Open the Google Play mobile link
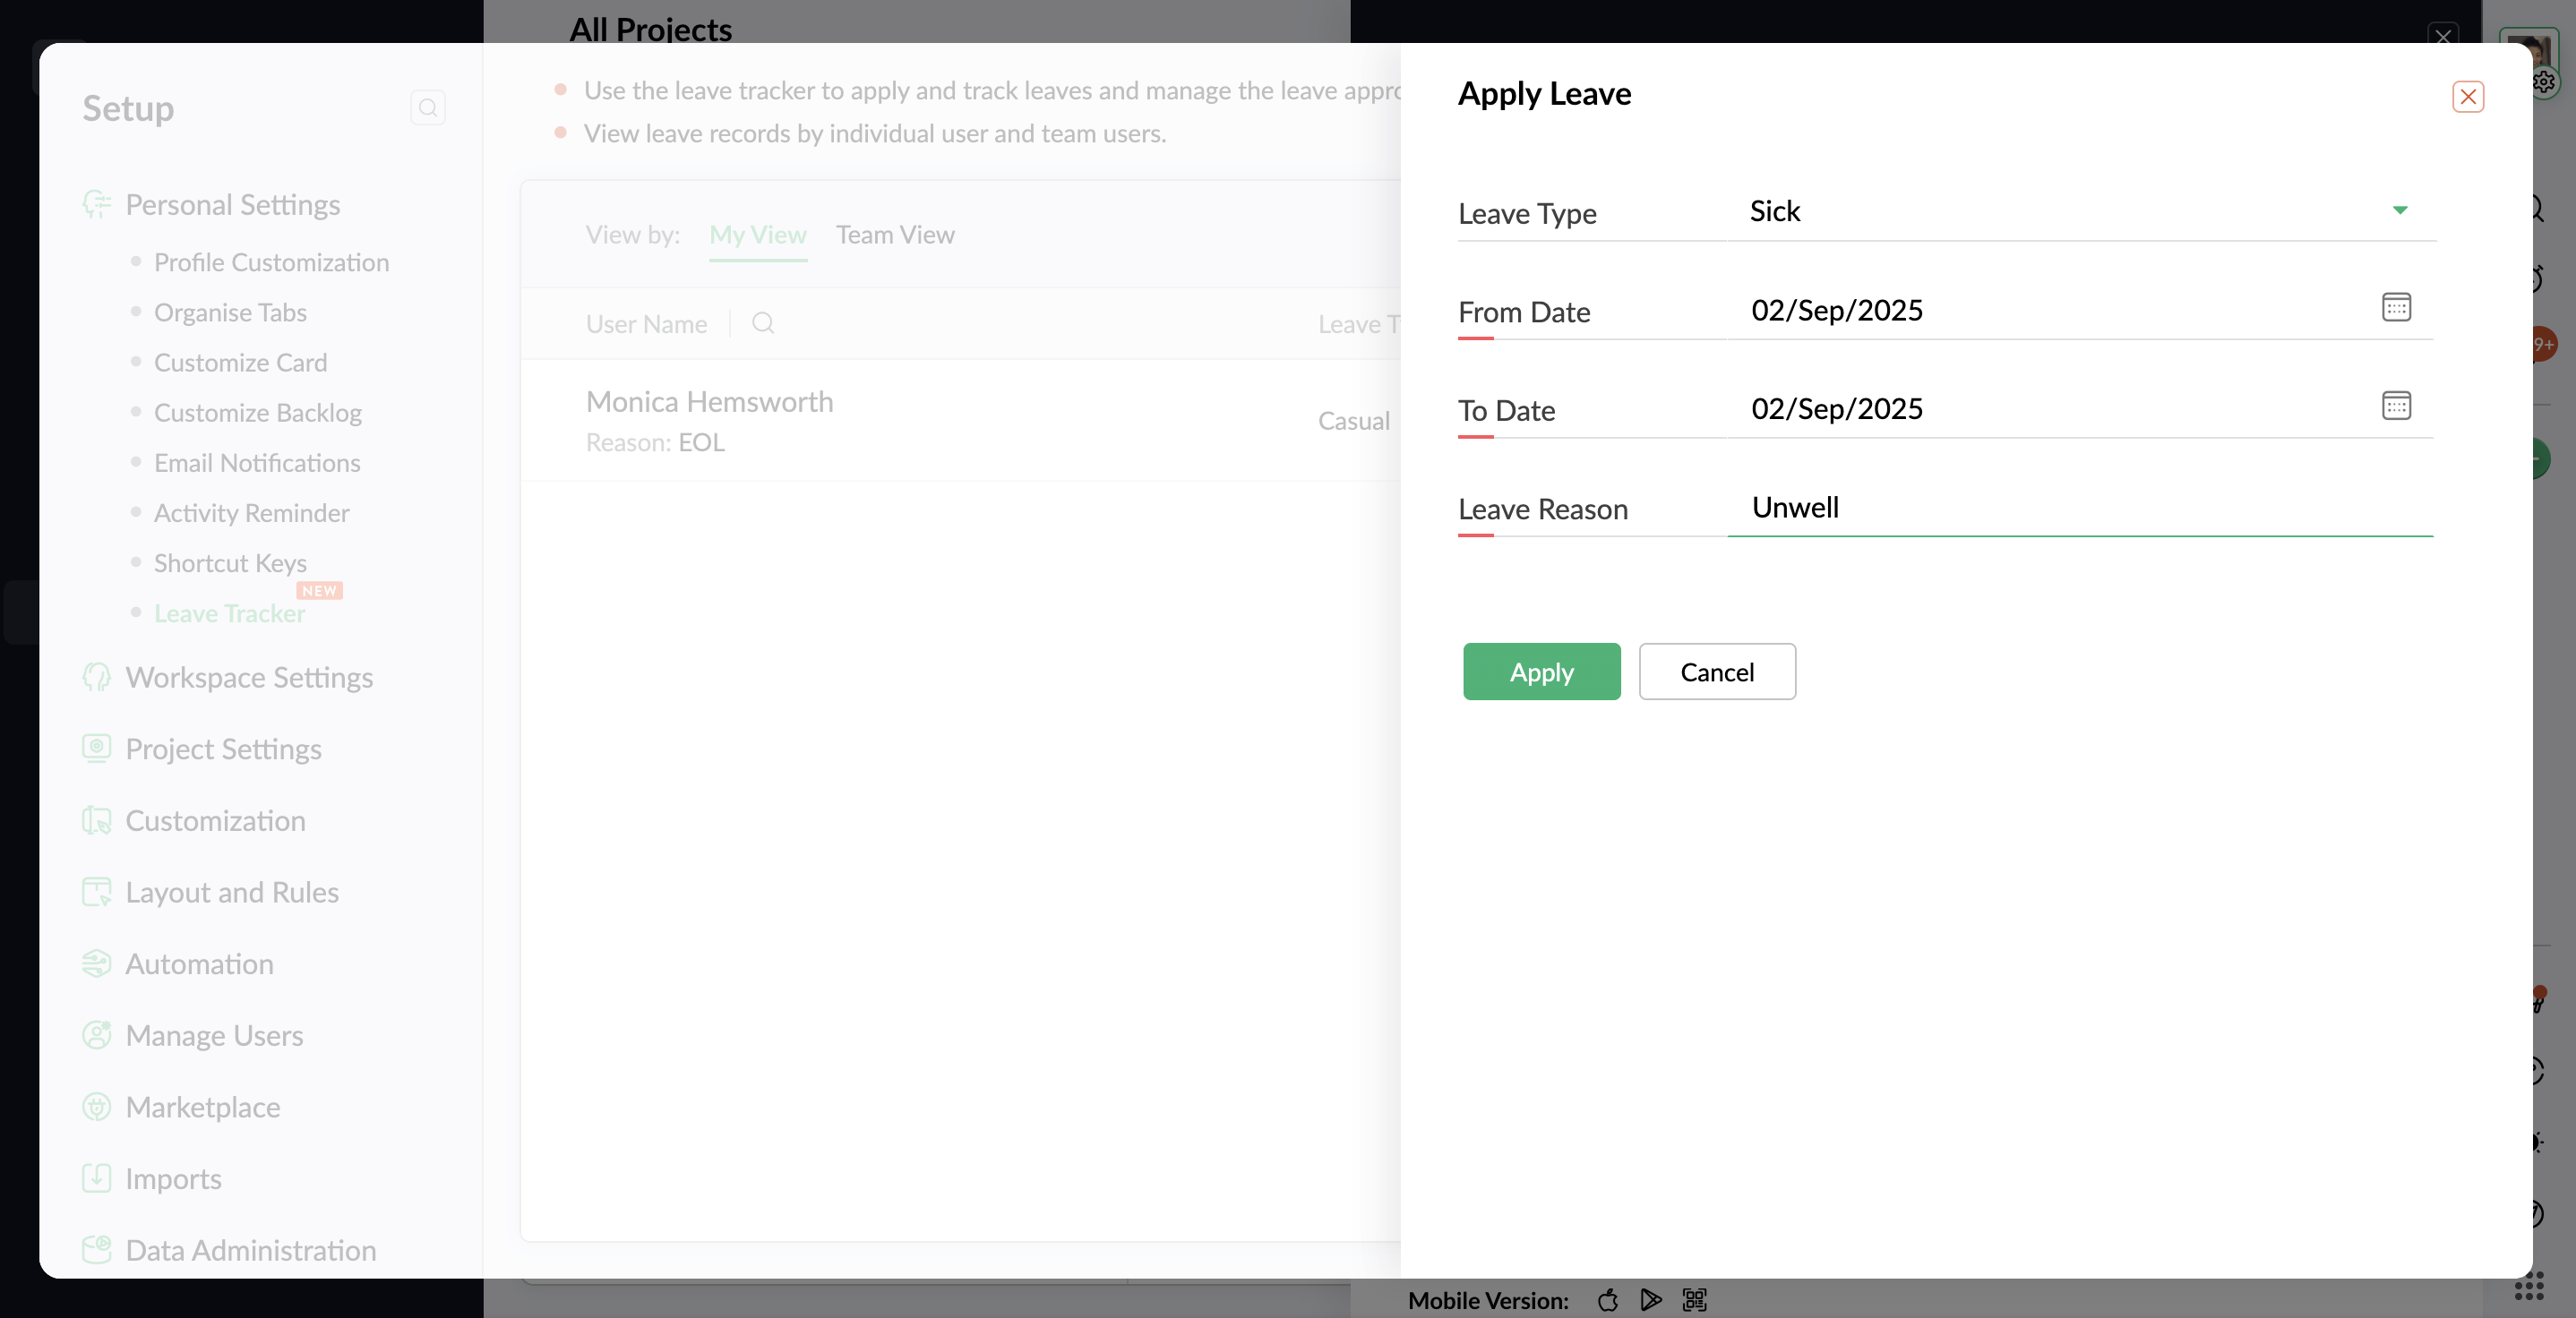This screenshot has width=2576, height=1318. pyautogui.click(x=1651, y=1299)
